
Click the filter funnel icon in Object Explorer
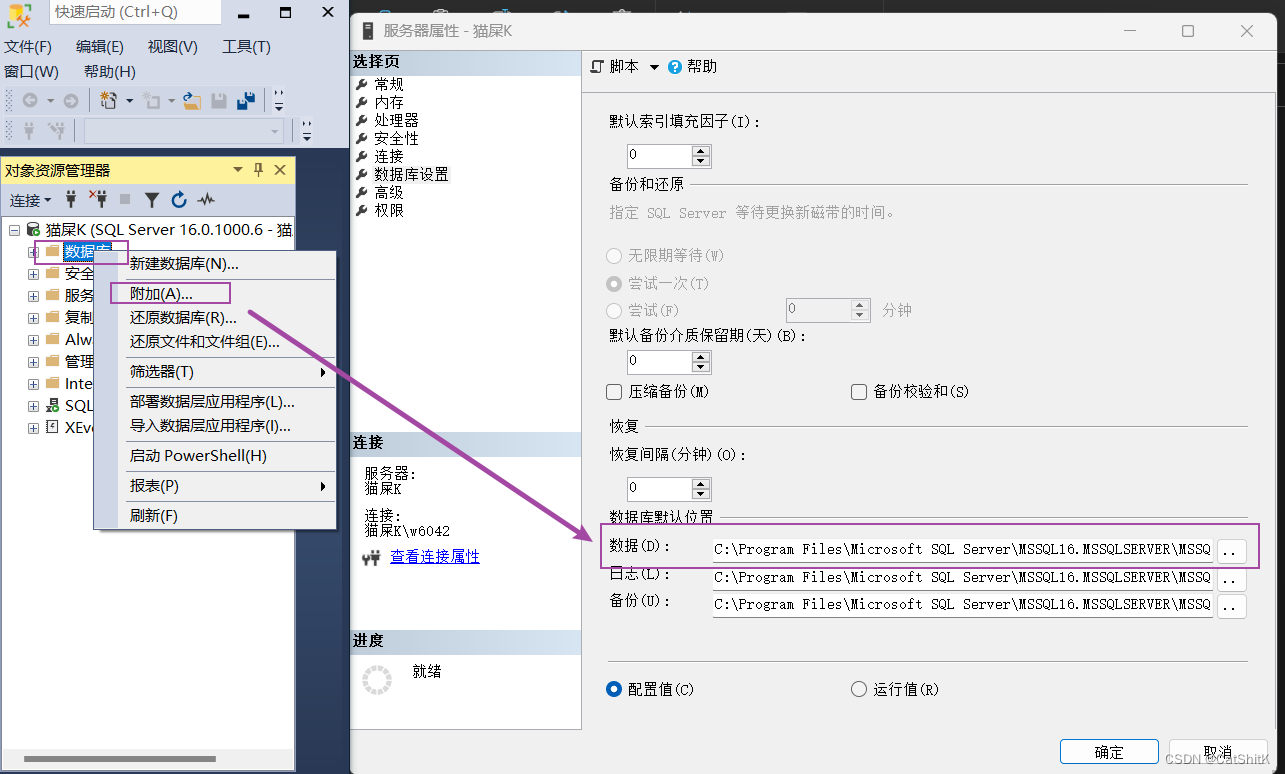coord(152,200)
